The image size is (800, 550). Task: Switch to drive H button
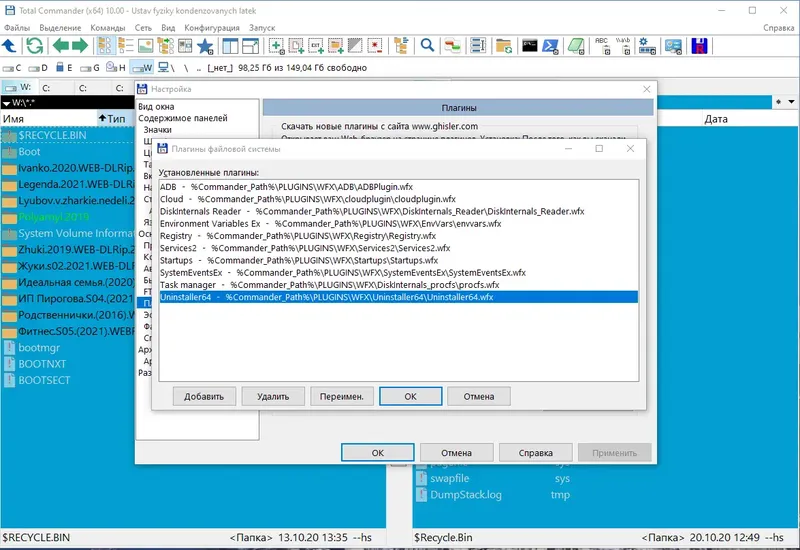coord(116,68)
